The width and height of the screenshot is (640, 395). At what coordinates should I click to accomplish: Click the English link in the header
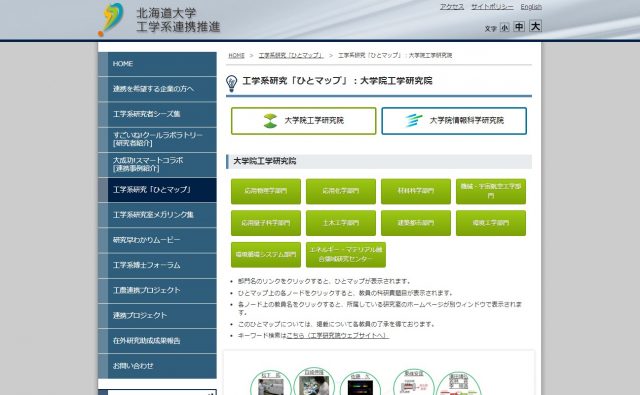coord(531,7)
